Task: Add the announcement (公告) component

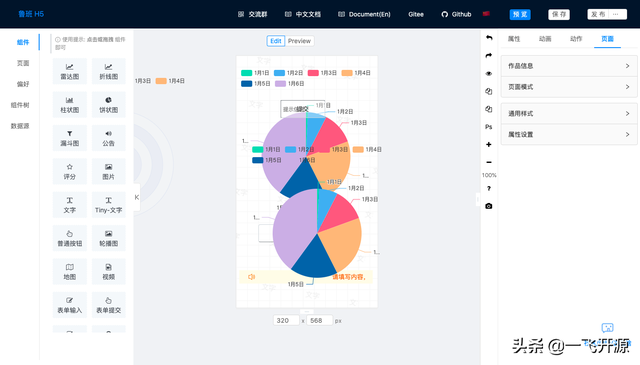Action: 109,138
